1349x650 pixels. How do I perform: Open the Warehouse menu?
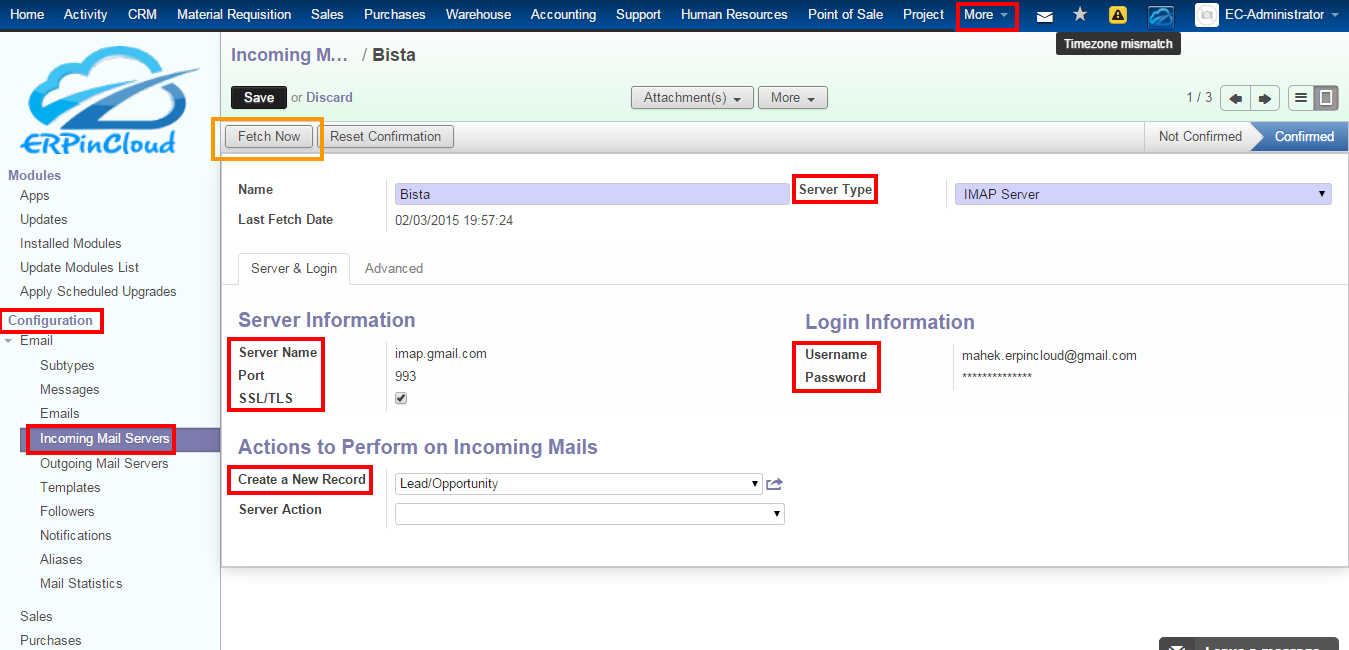478,15
